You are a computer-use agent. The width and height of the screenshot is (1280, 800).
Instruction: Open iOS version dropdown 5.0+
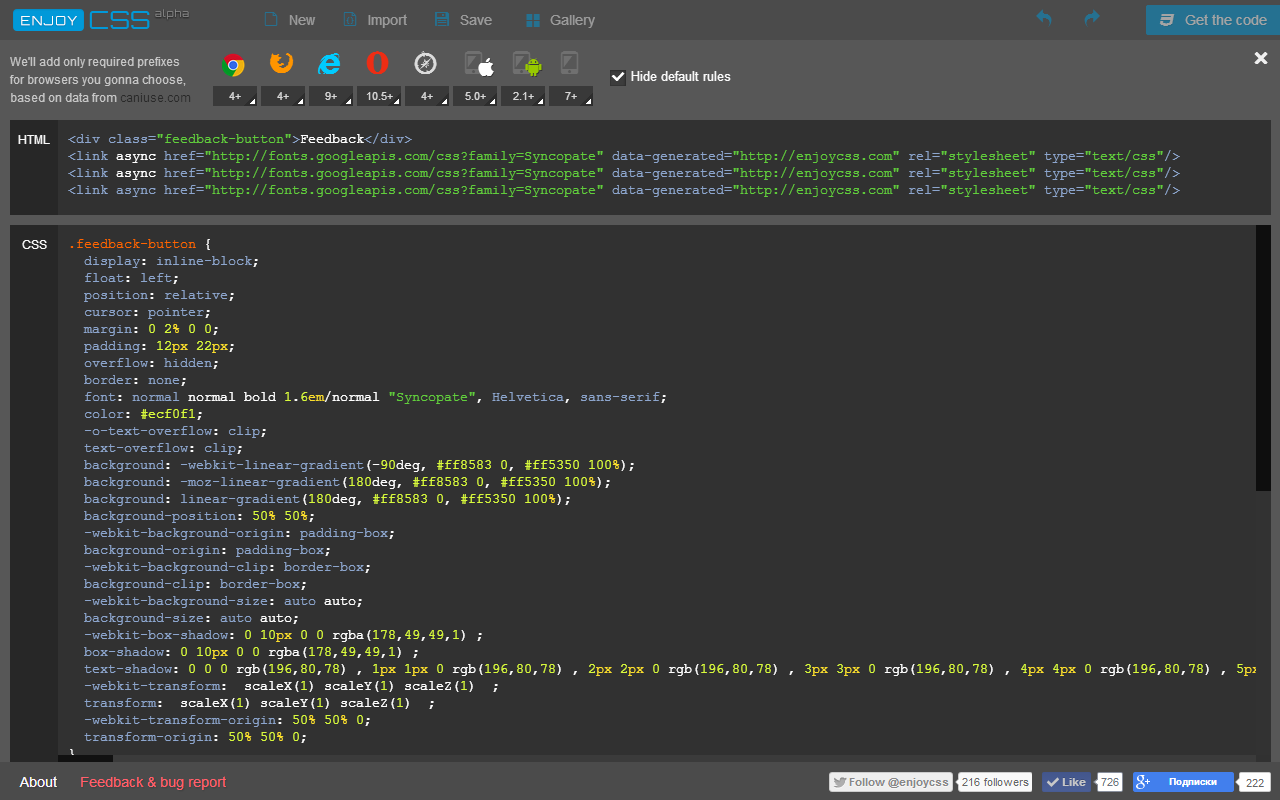(x=475, y=96)
